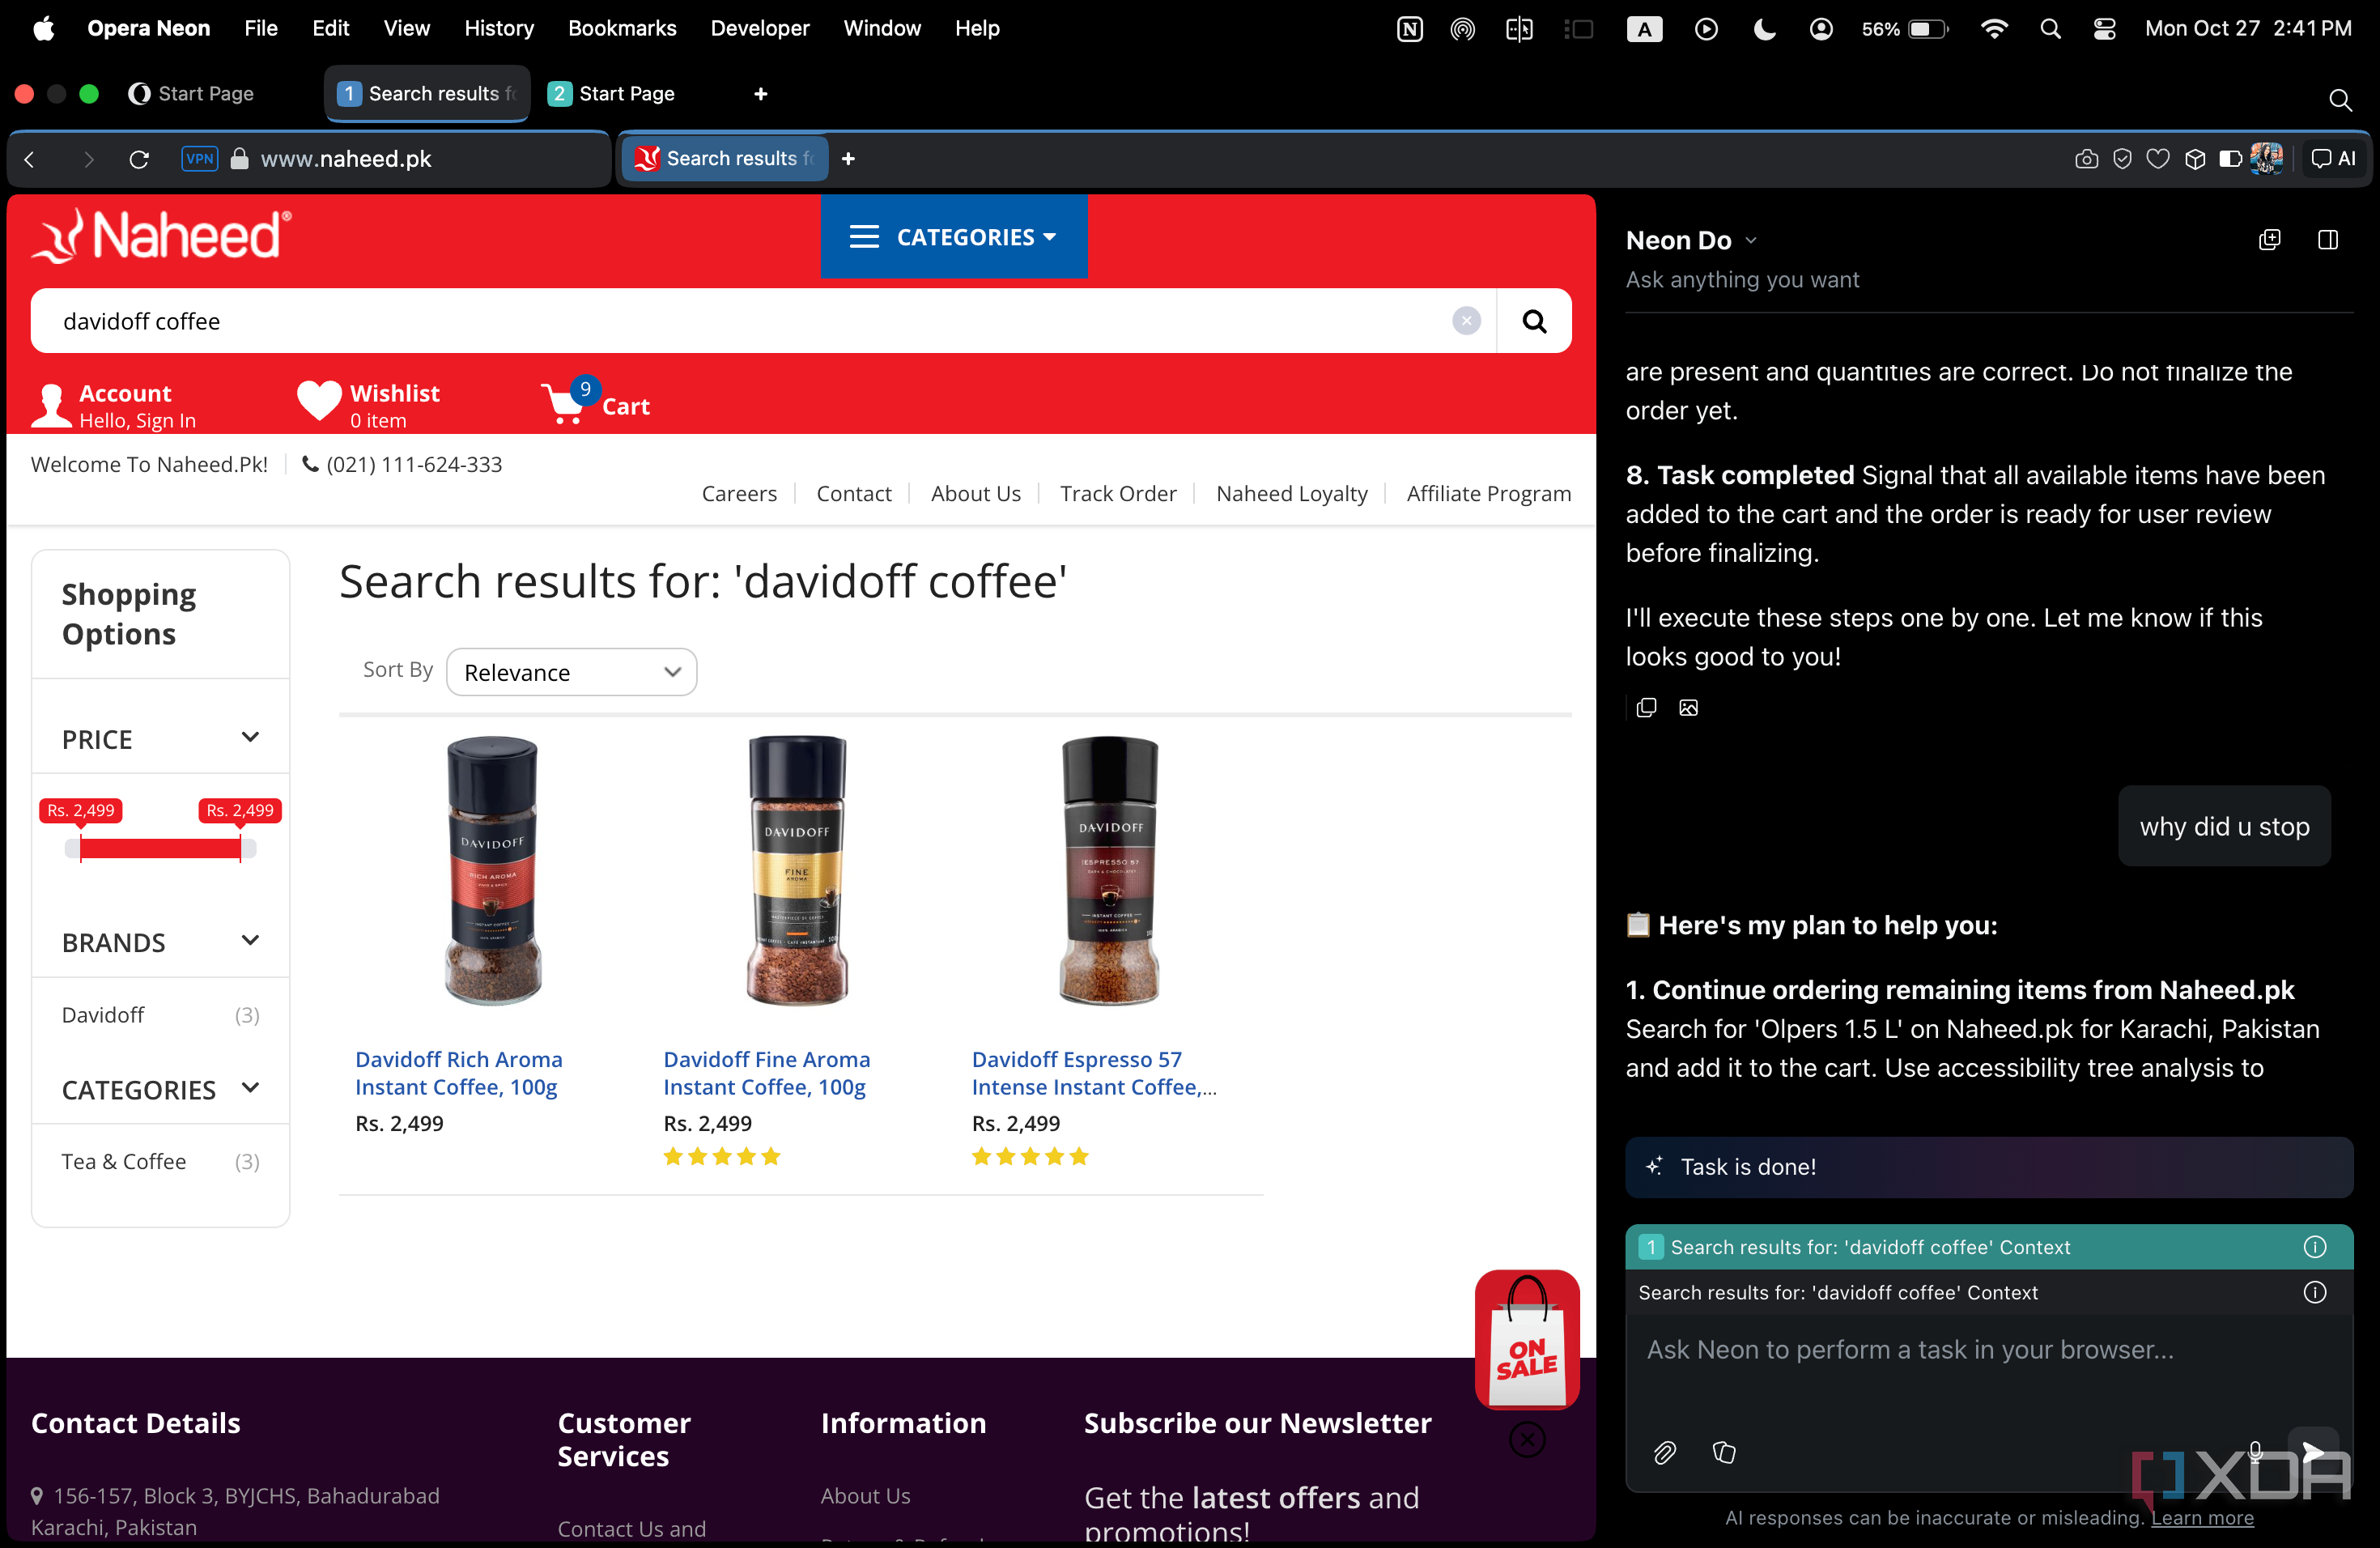The height and width of the screenshot is (1548, 2380).
Task: Go back to previous page
Action: click(29, 159)
